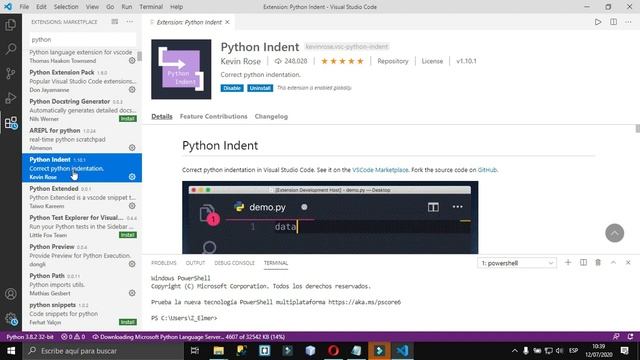Switch to Problems panel tab

[x=164, y=263]
